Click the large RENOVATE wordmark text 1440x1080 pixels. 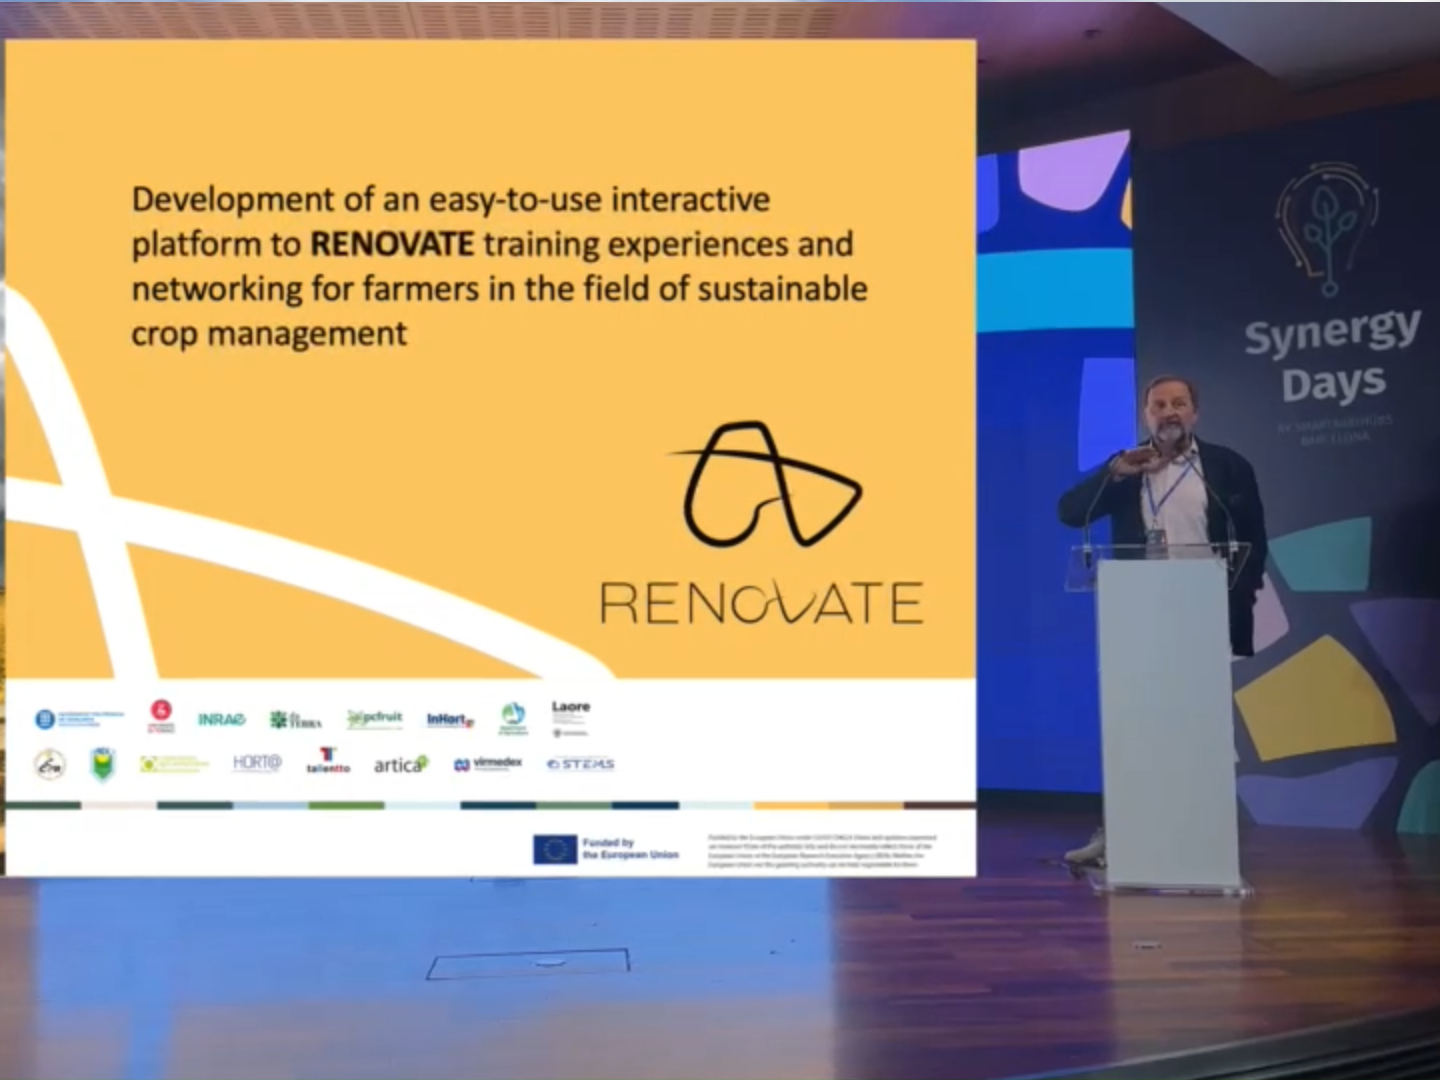tap(760, 604)
